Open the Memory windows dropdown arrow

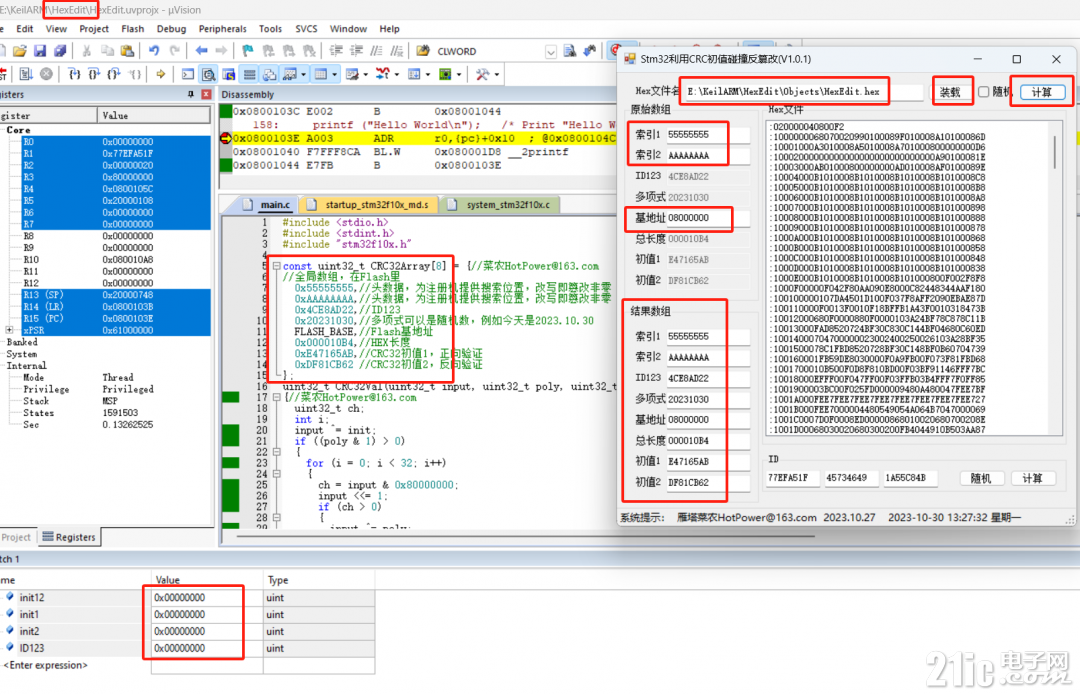pos(335,74)
